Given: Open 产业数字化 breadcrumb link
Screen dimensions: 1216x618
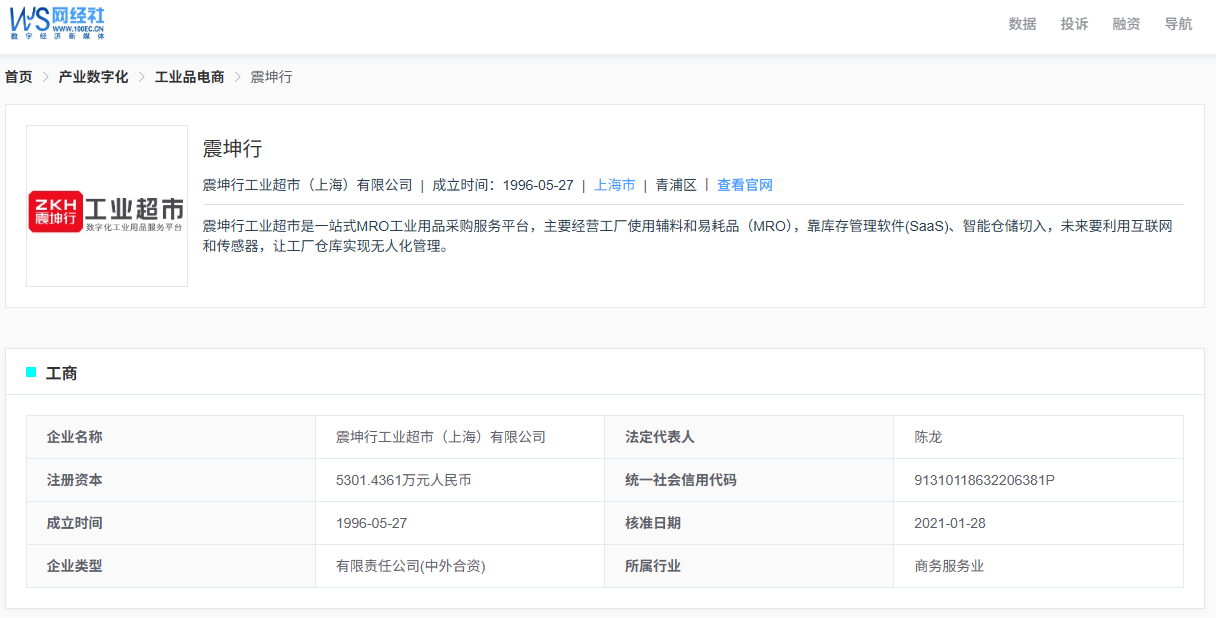Looking at the screenshot, I should [93, 77].
